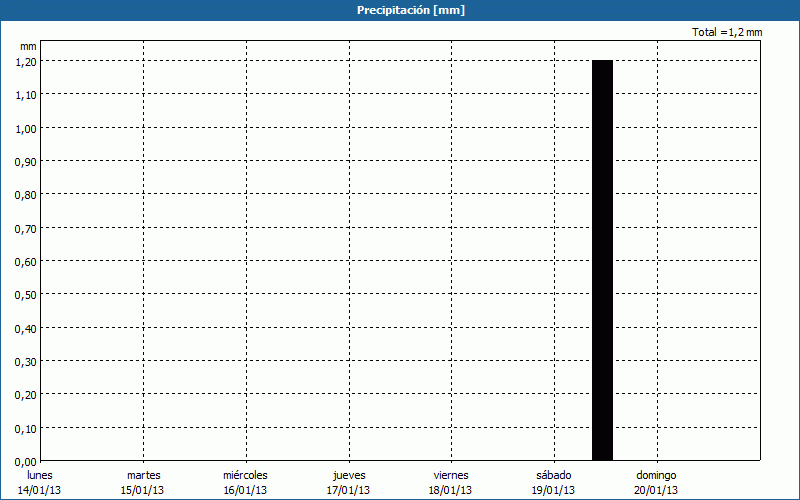
Task: Select the 'martes' day label
Action: point(143,475)
